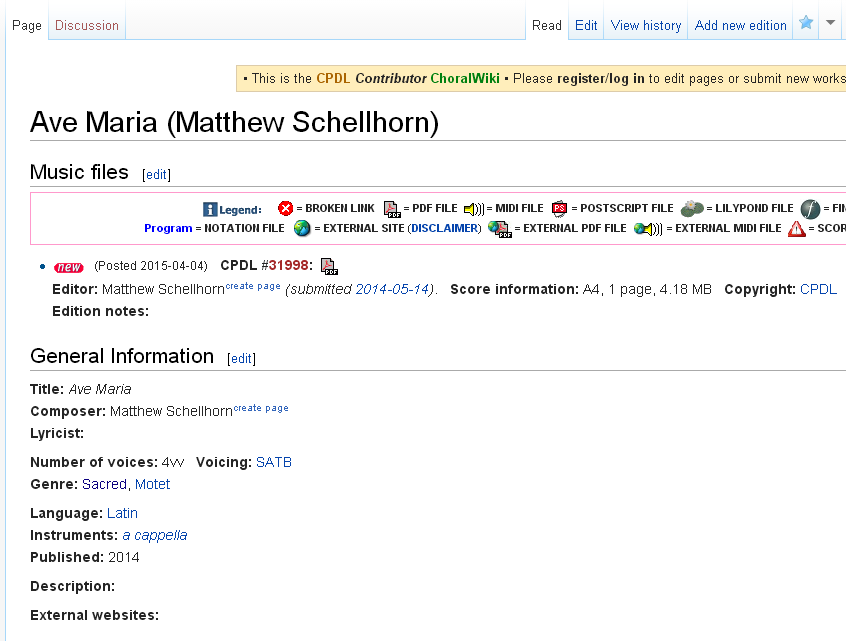
Task: Switch to the Discussion tab
Action: [87, 25]
